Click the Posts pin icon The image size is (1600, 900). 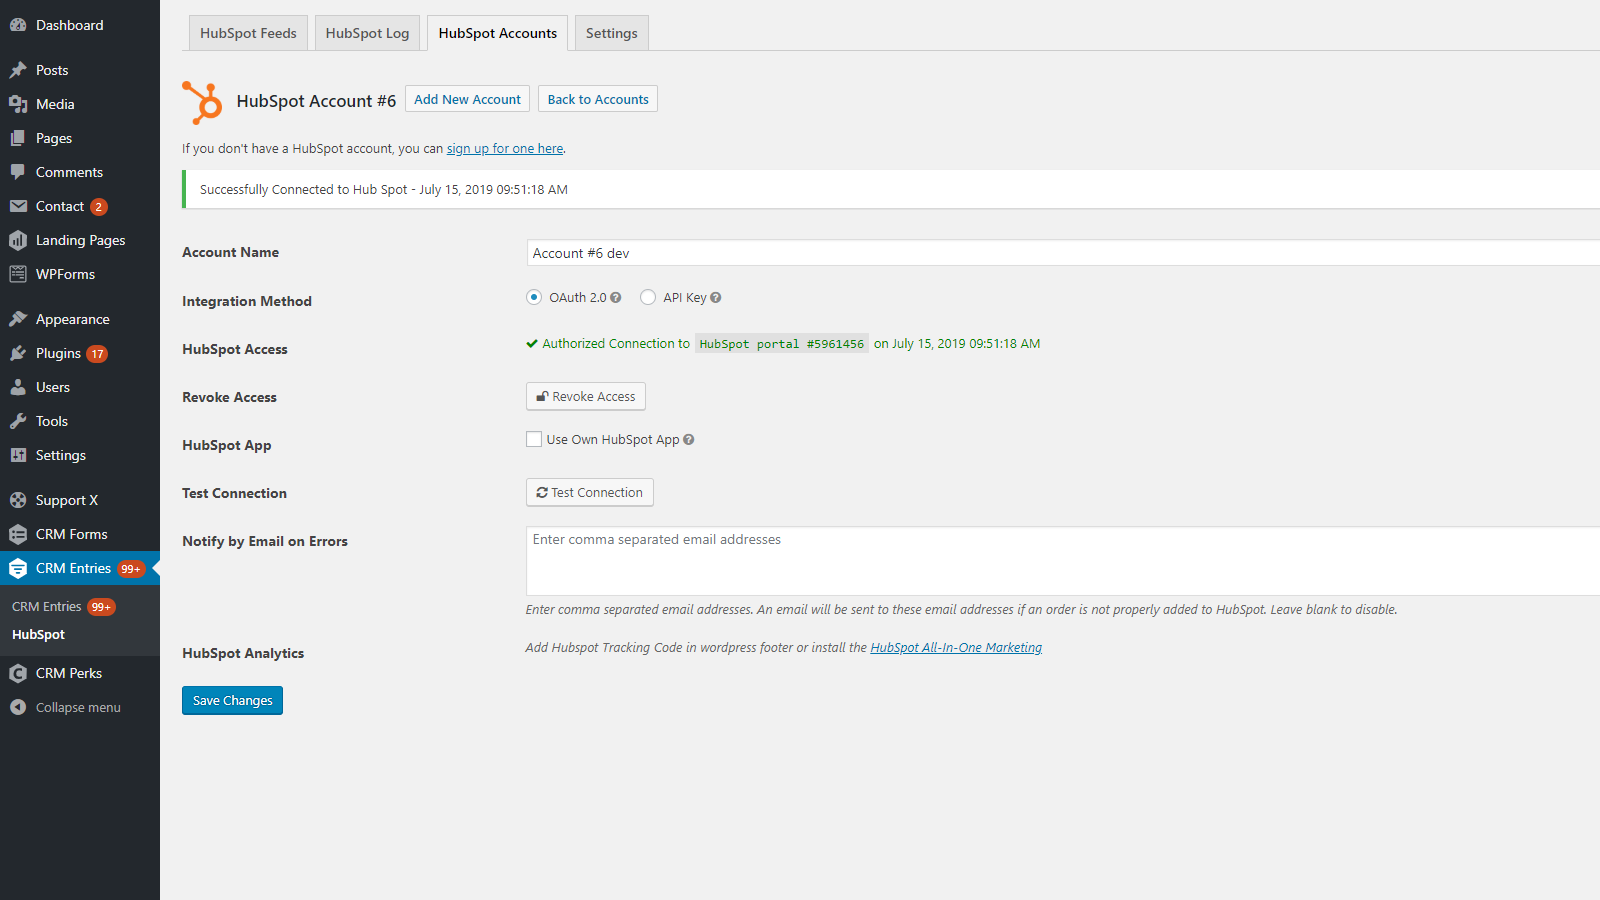coord(18,70)
